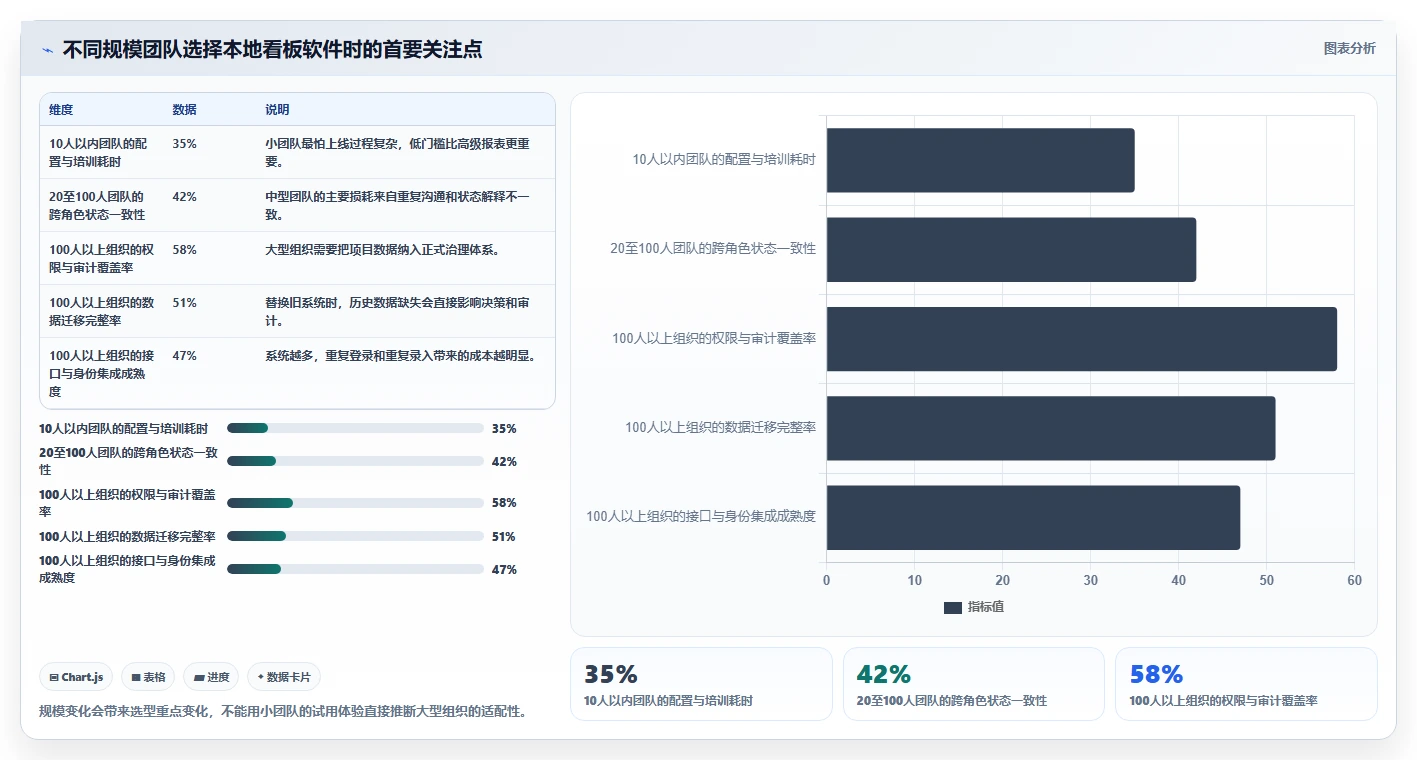Click the dark legend swatch beside 指标值
The height and width of the screenshot is (760, 1417).
952,607
